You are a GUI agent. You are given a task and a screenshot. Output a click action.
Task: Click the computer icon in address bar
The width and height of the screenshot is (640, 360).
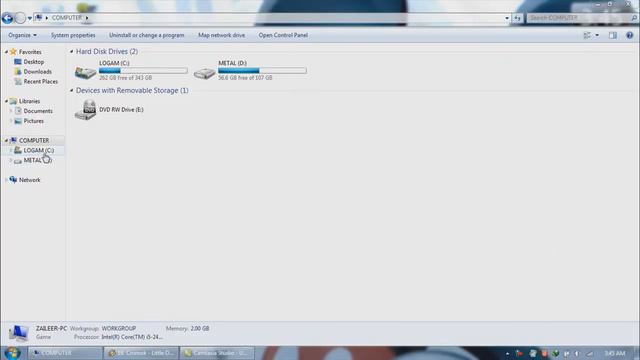point(38,18)
